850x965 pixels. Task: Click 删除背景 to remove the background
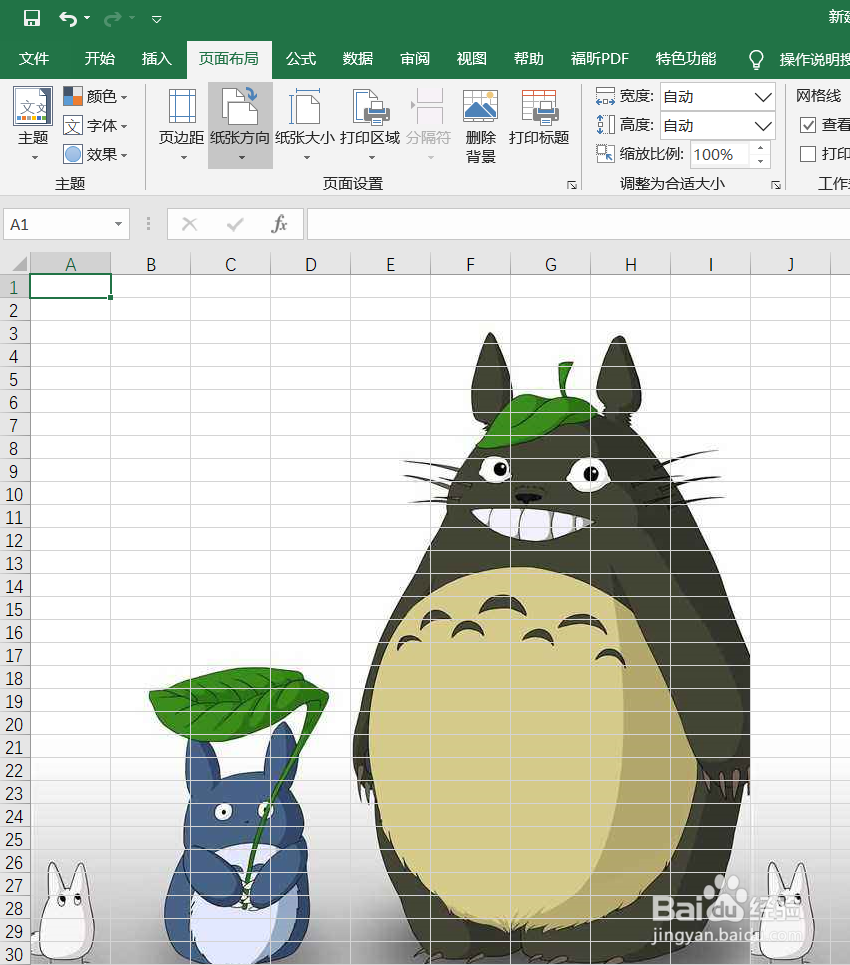pos(481,126)
